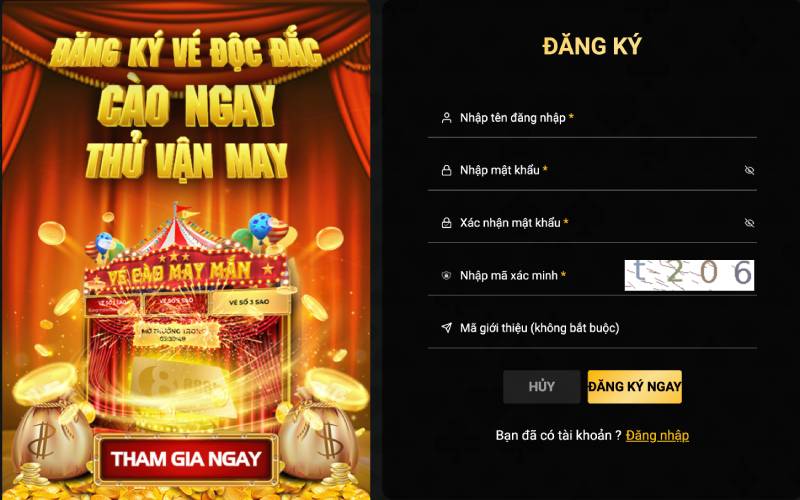Click the user icon beside username field

[446, 118]
